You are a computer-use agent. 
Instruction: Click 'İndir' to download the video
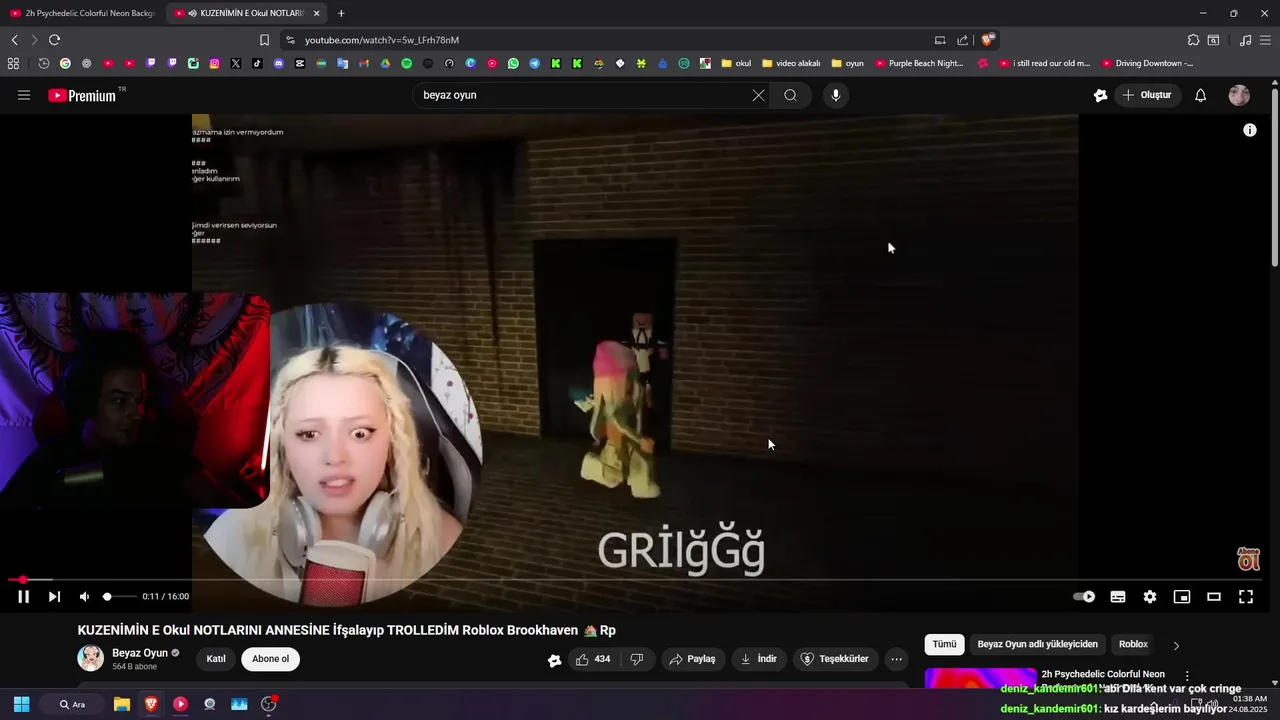tap(759, 659)
